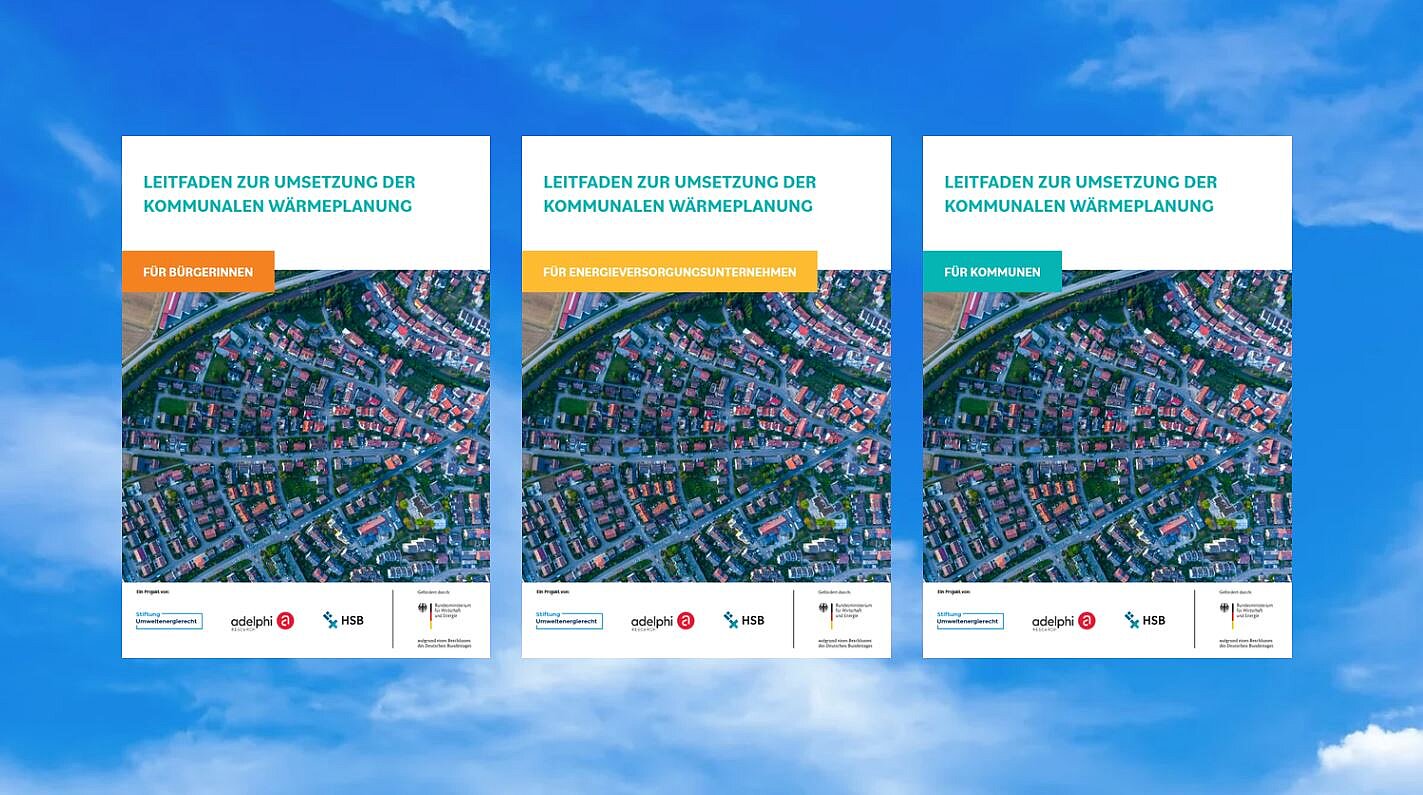Click the adelphi logo on the Kommunen cover
The height and width of the screenshot is (795, 1423).
(x=1063, y=621)
